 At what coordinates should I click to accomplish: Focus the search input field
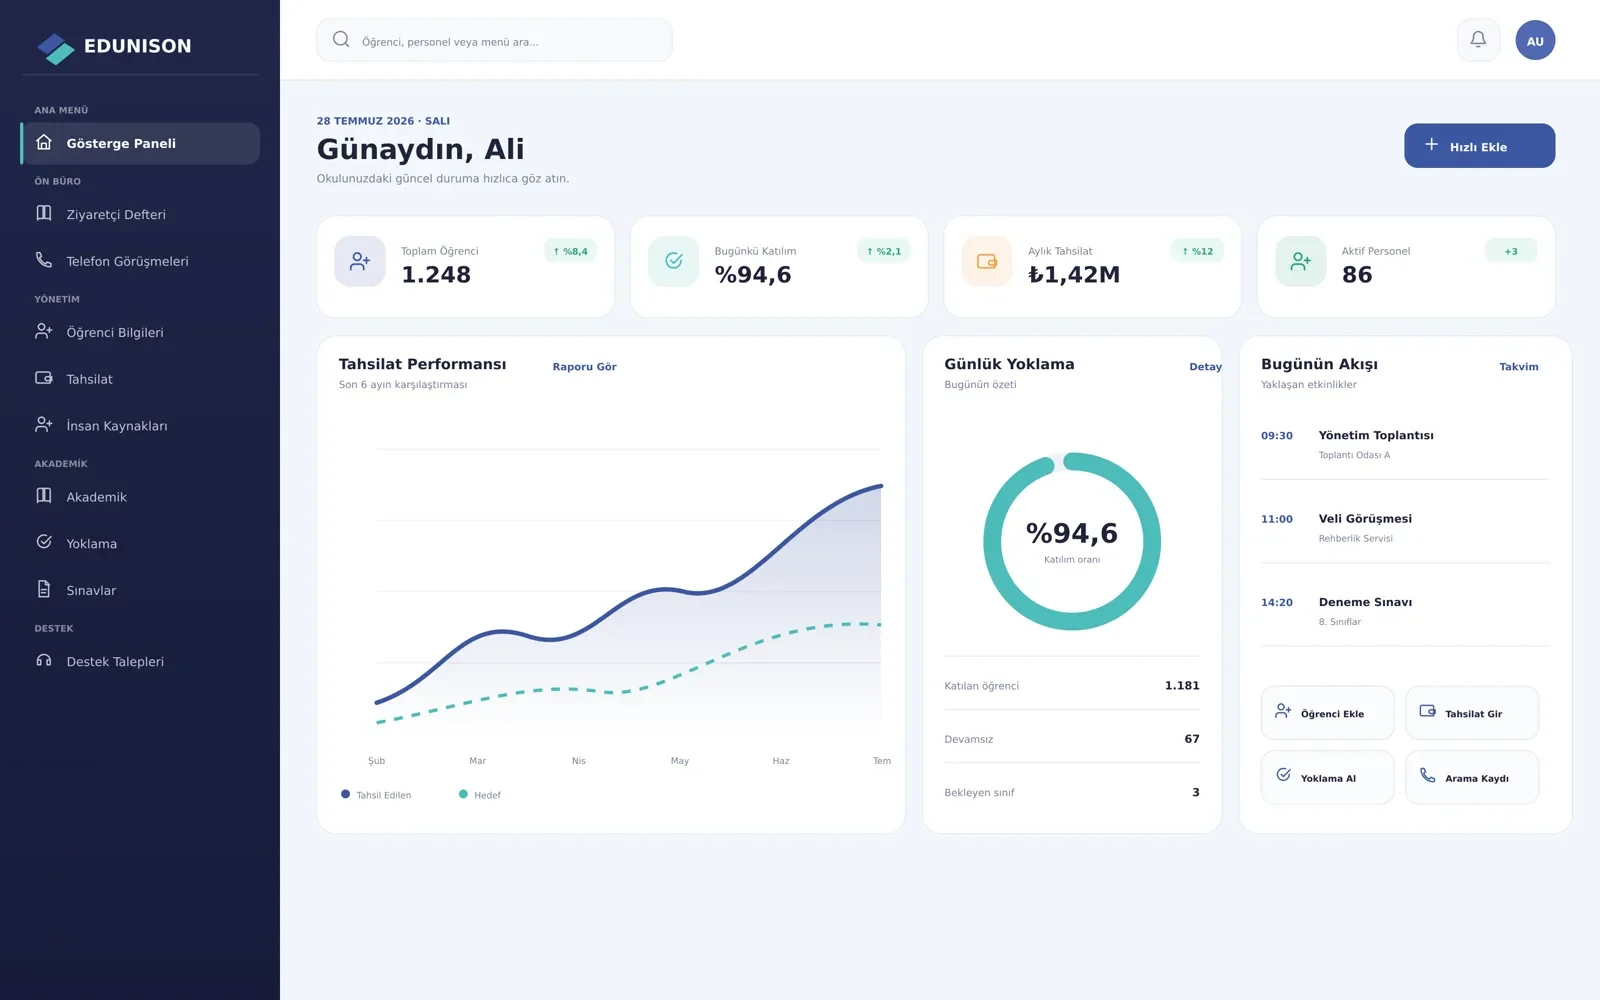coord(494,40)
